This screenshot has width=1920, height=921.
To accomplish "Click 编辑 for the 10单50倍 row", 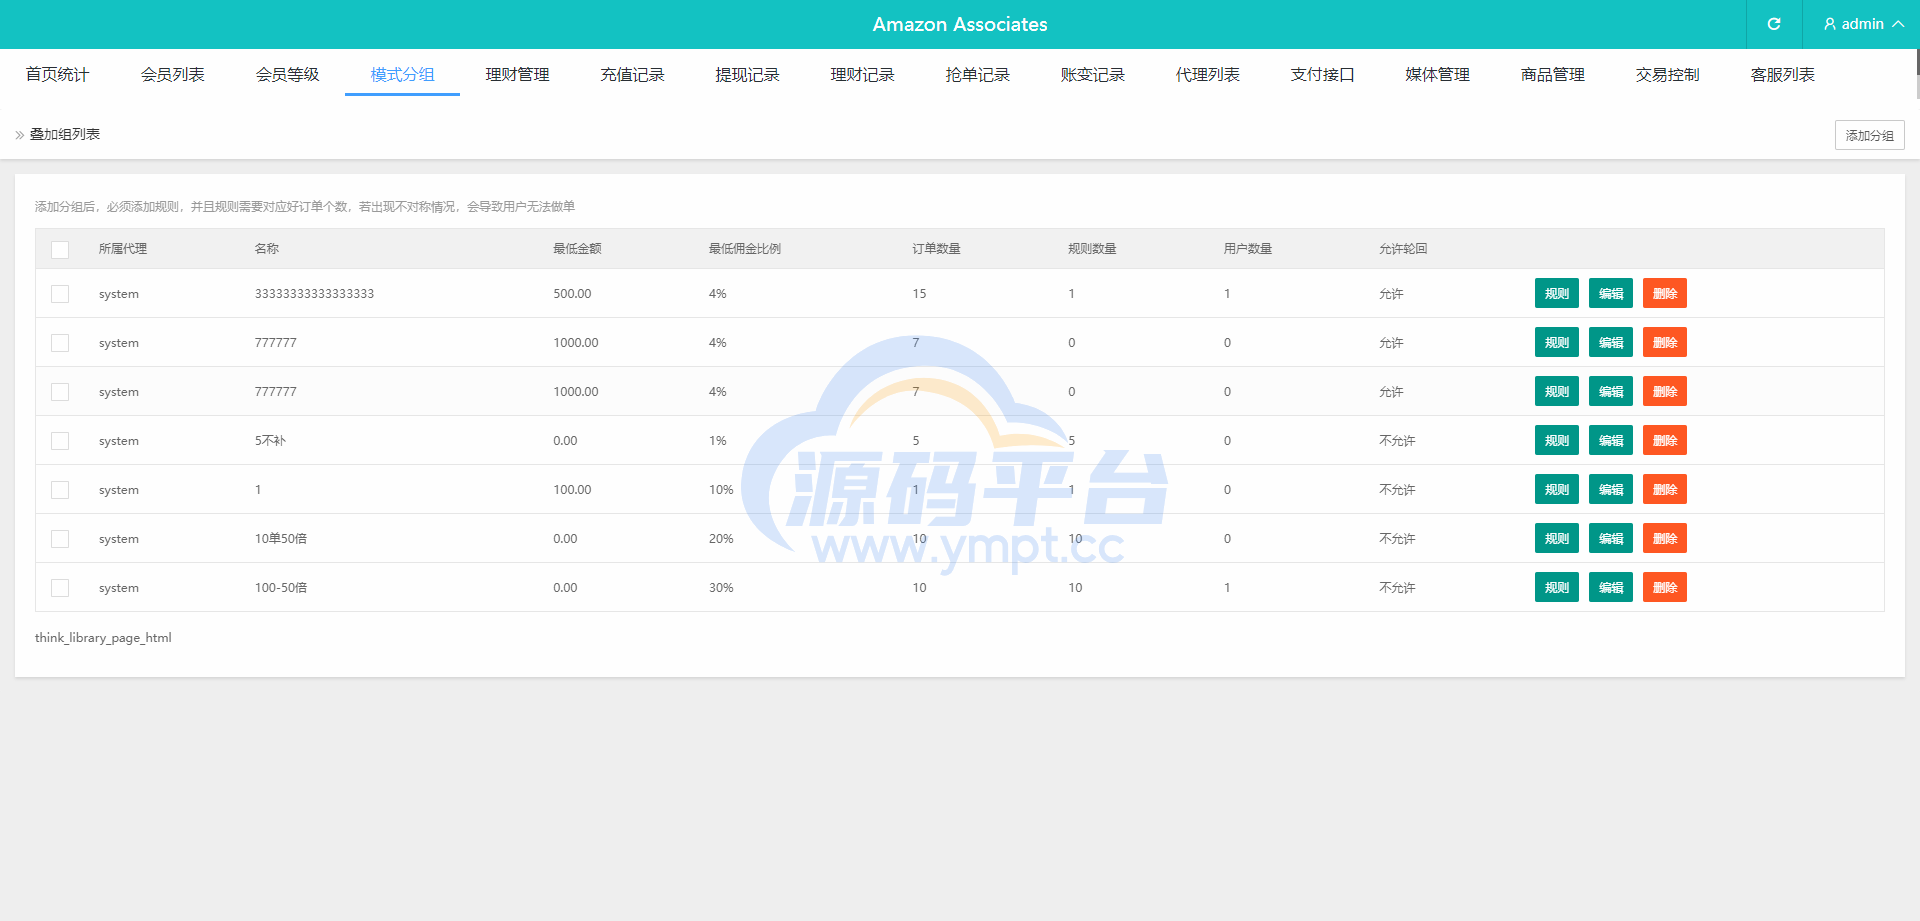I will (1611, 538).
